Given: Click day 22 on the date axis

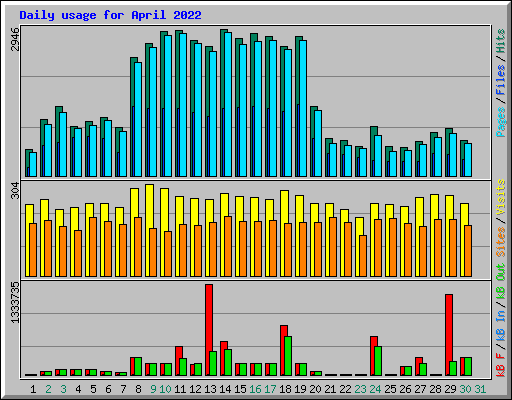Looking at the screenshot, I should coord(345,389).
